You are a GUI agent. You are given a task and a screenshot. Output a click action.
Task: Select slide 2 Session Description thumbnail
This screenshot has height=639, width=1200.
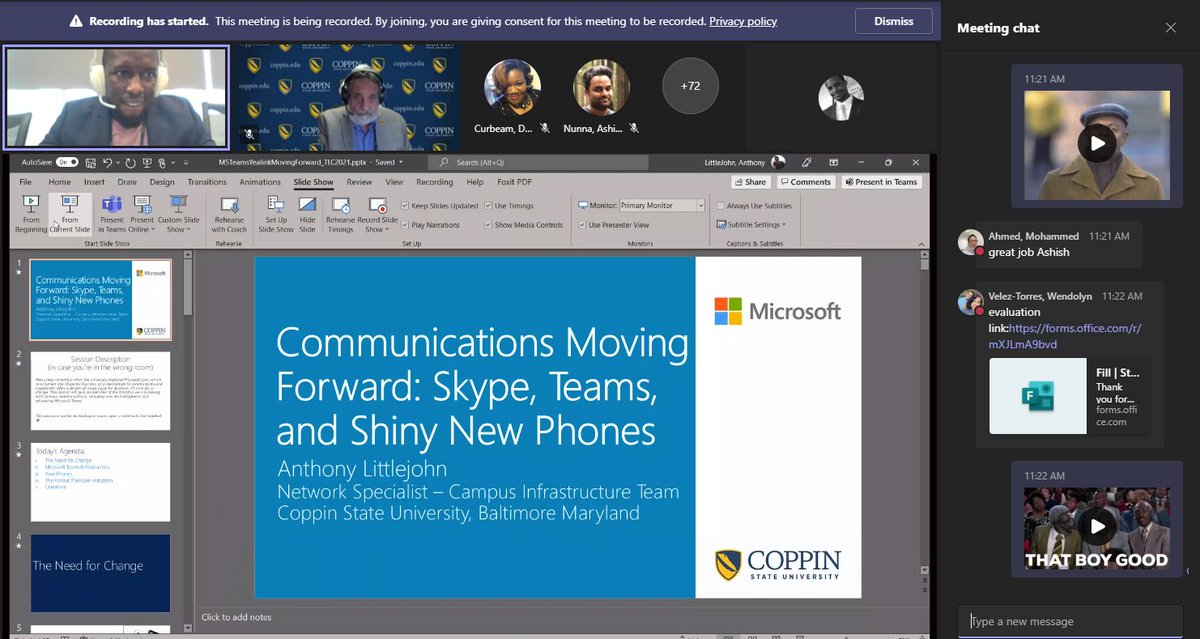tap(100, 391)
